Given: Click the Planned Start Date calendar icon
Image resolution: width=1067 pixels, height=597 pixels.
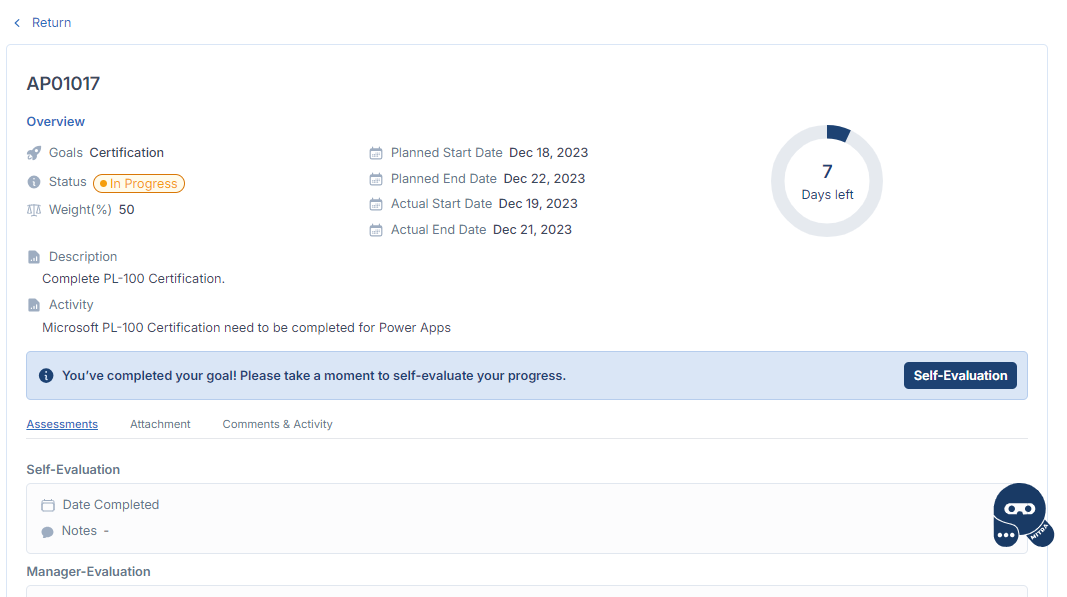Looking at the screenshot, I should coord(376,154).
